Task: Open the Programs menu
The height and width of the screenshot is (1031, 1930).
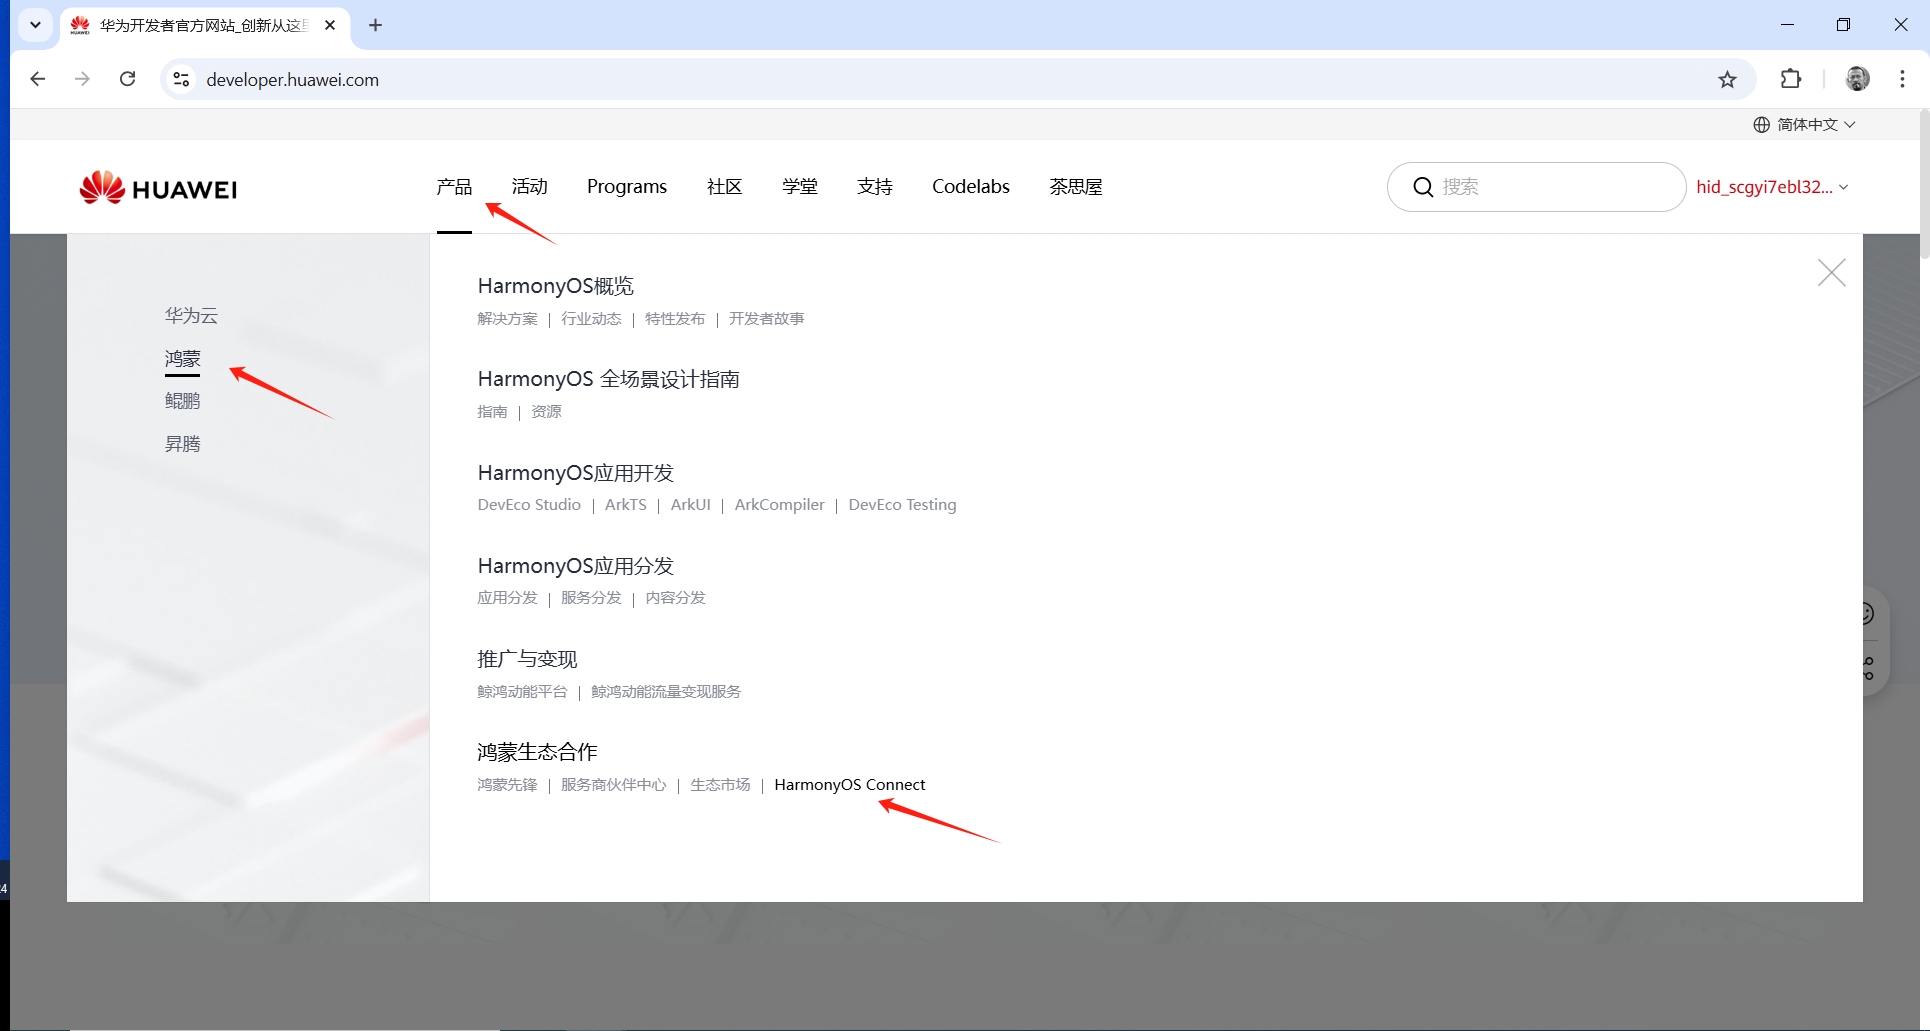Action: 627,187
